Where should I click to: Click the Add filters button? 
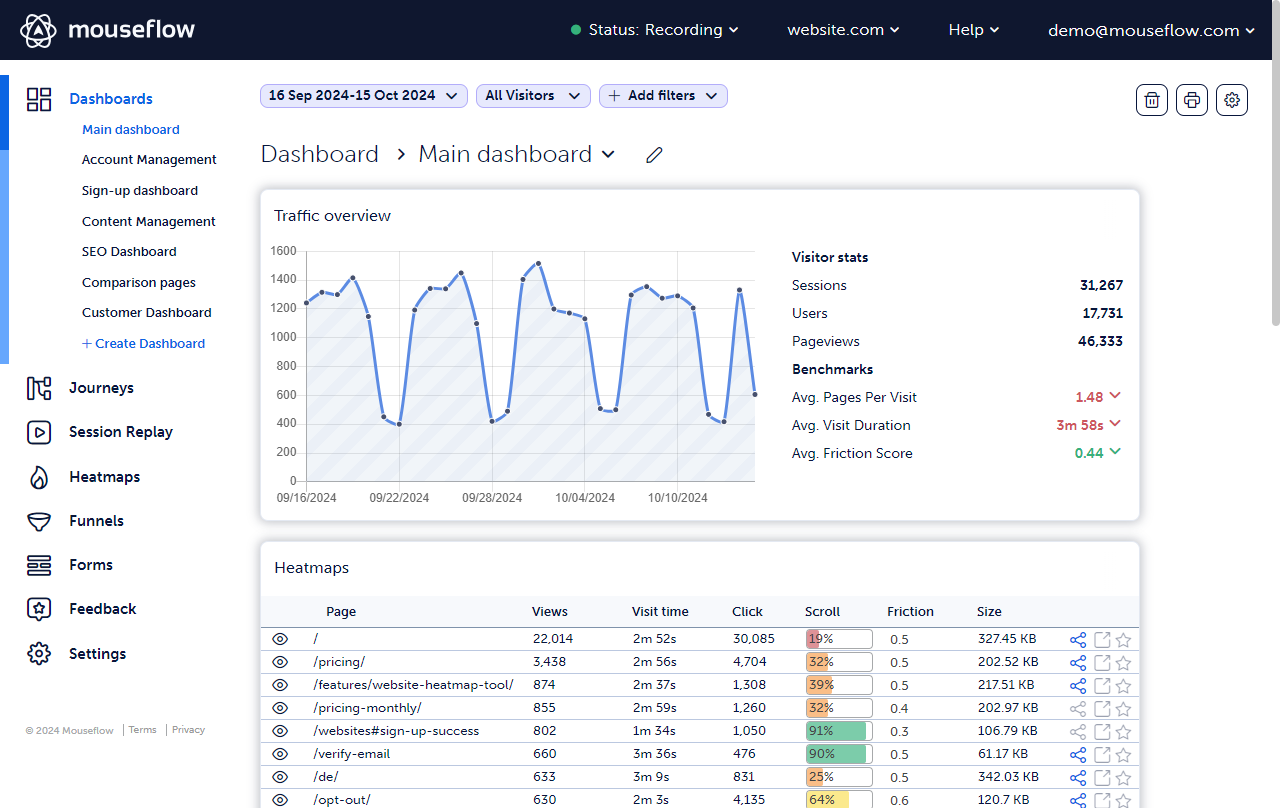tap(663, 96)
